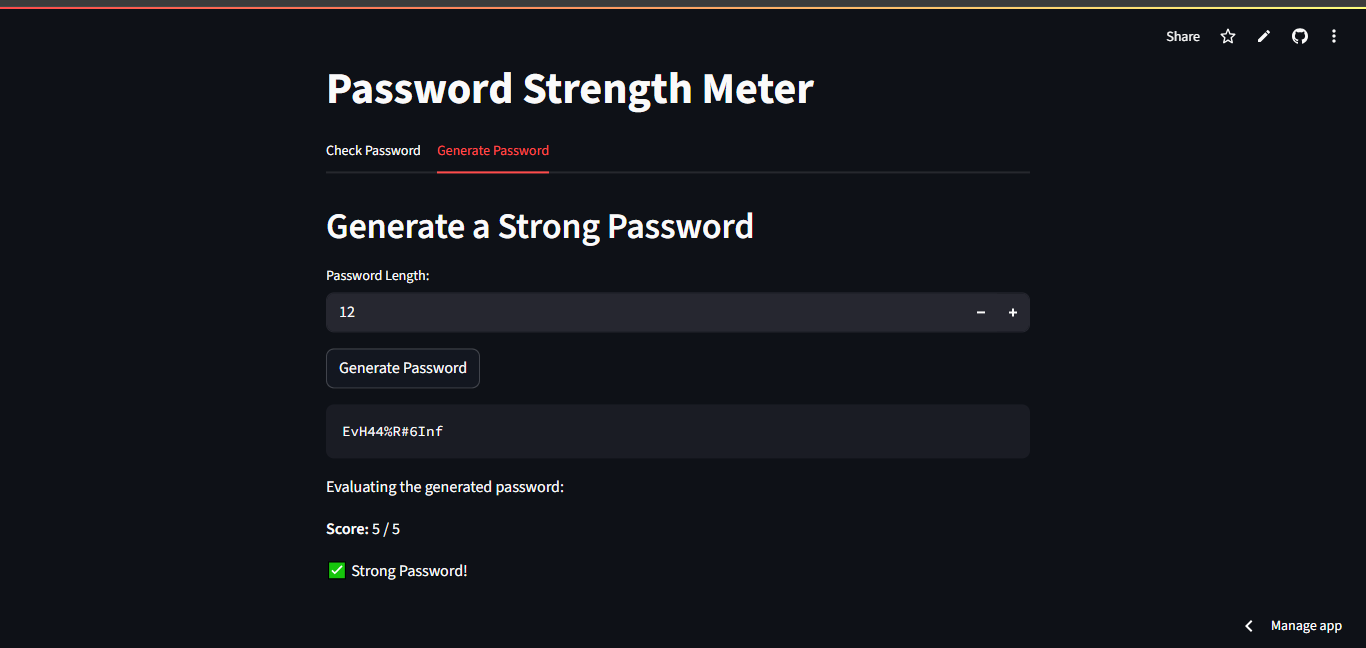Decrease password length with minus button
The width and height of the screenshot is (1366, 648).
click(981, 313)
